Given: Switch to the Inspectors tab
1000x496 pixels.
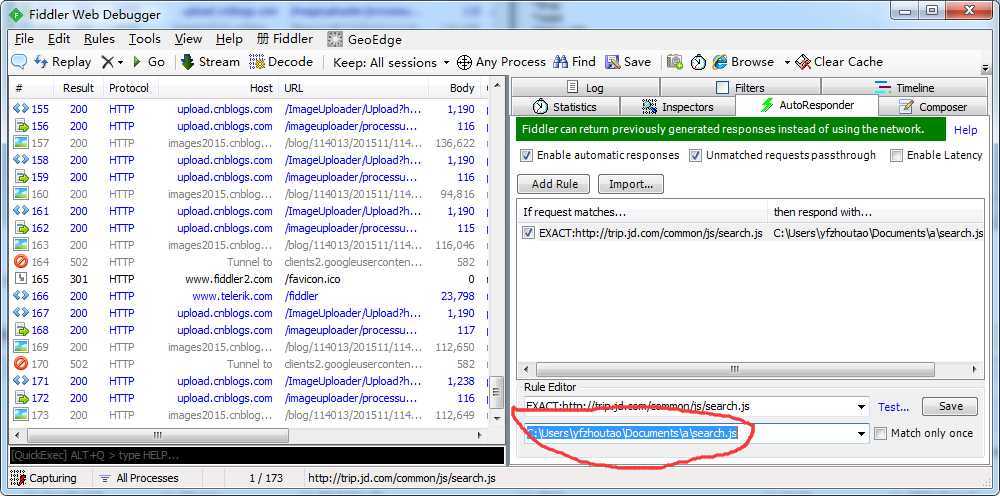Looking at the screenshot, I should [677, 106].
